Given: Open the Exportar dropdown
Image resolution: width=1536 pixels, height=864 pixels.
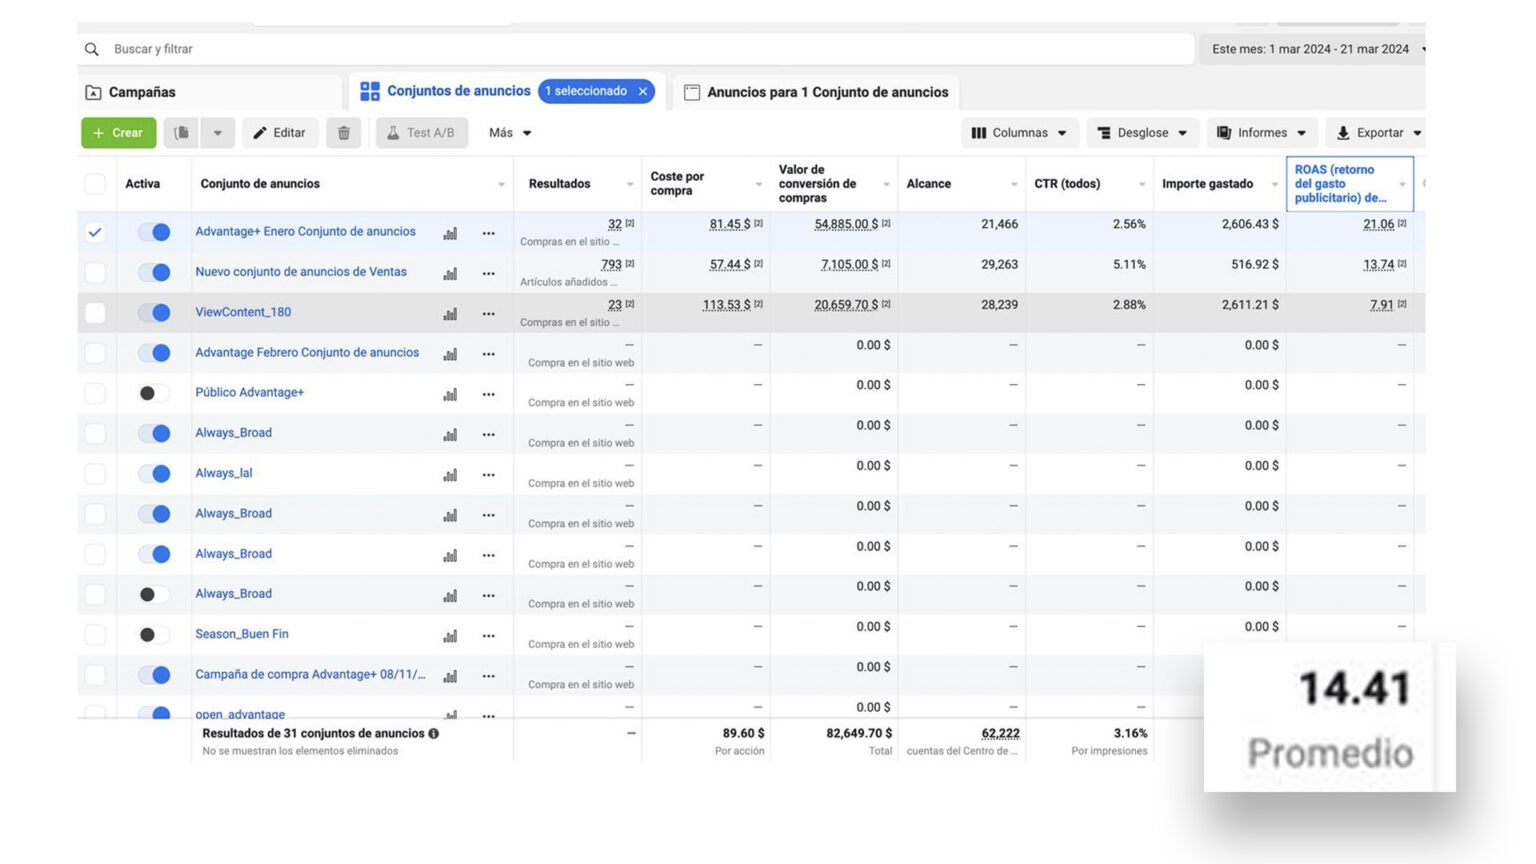Looking at the screenshot, I should pos(1378,132).
